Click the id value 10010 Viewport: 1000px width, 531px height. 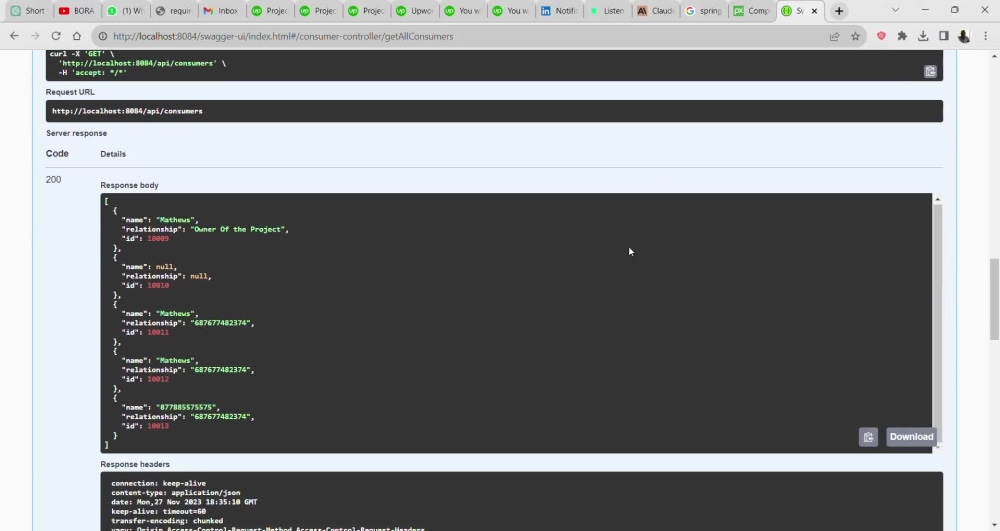pyautogui.click(x=158, y=286)
